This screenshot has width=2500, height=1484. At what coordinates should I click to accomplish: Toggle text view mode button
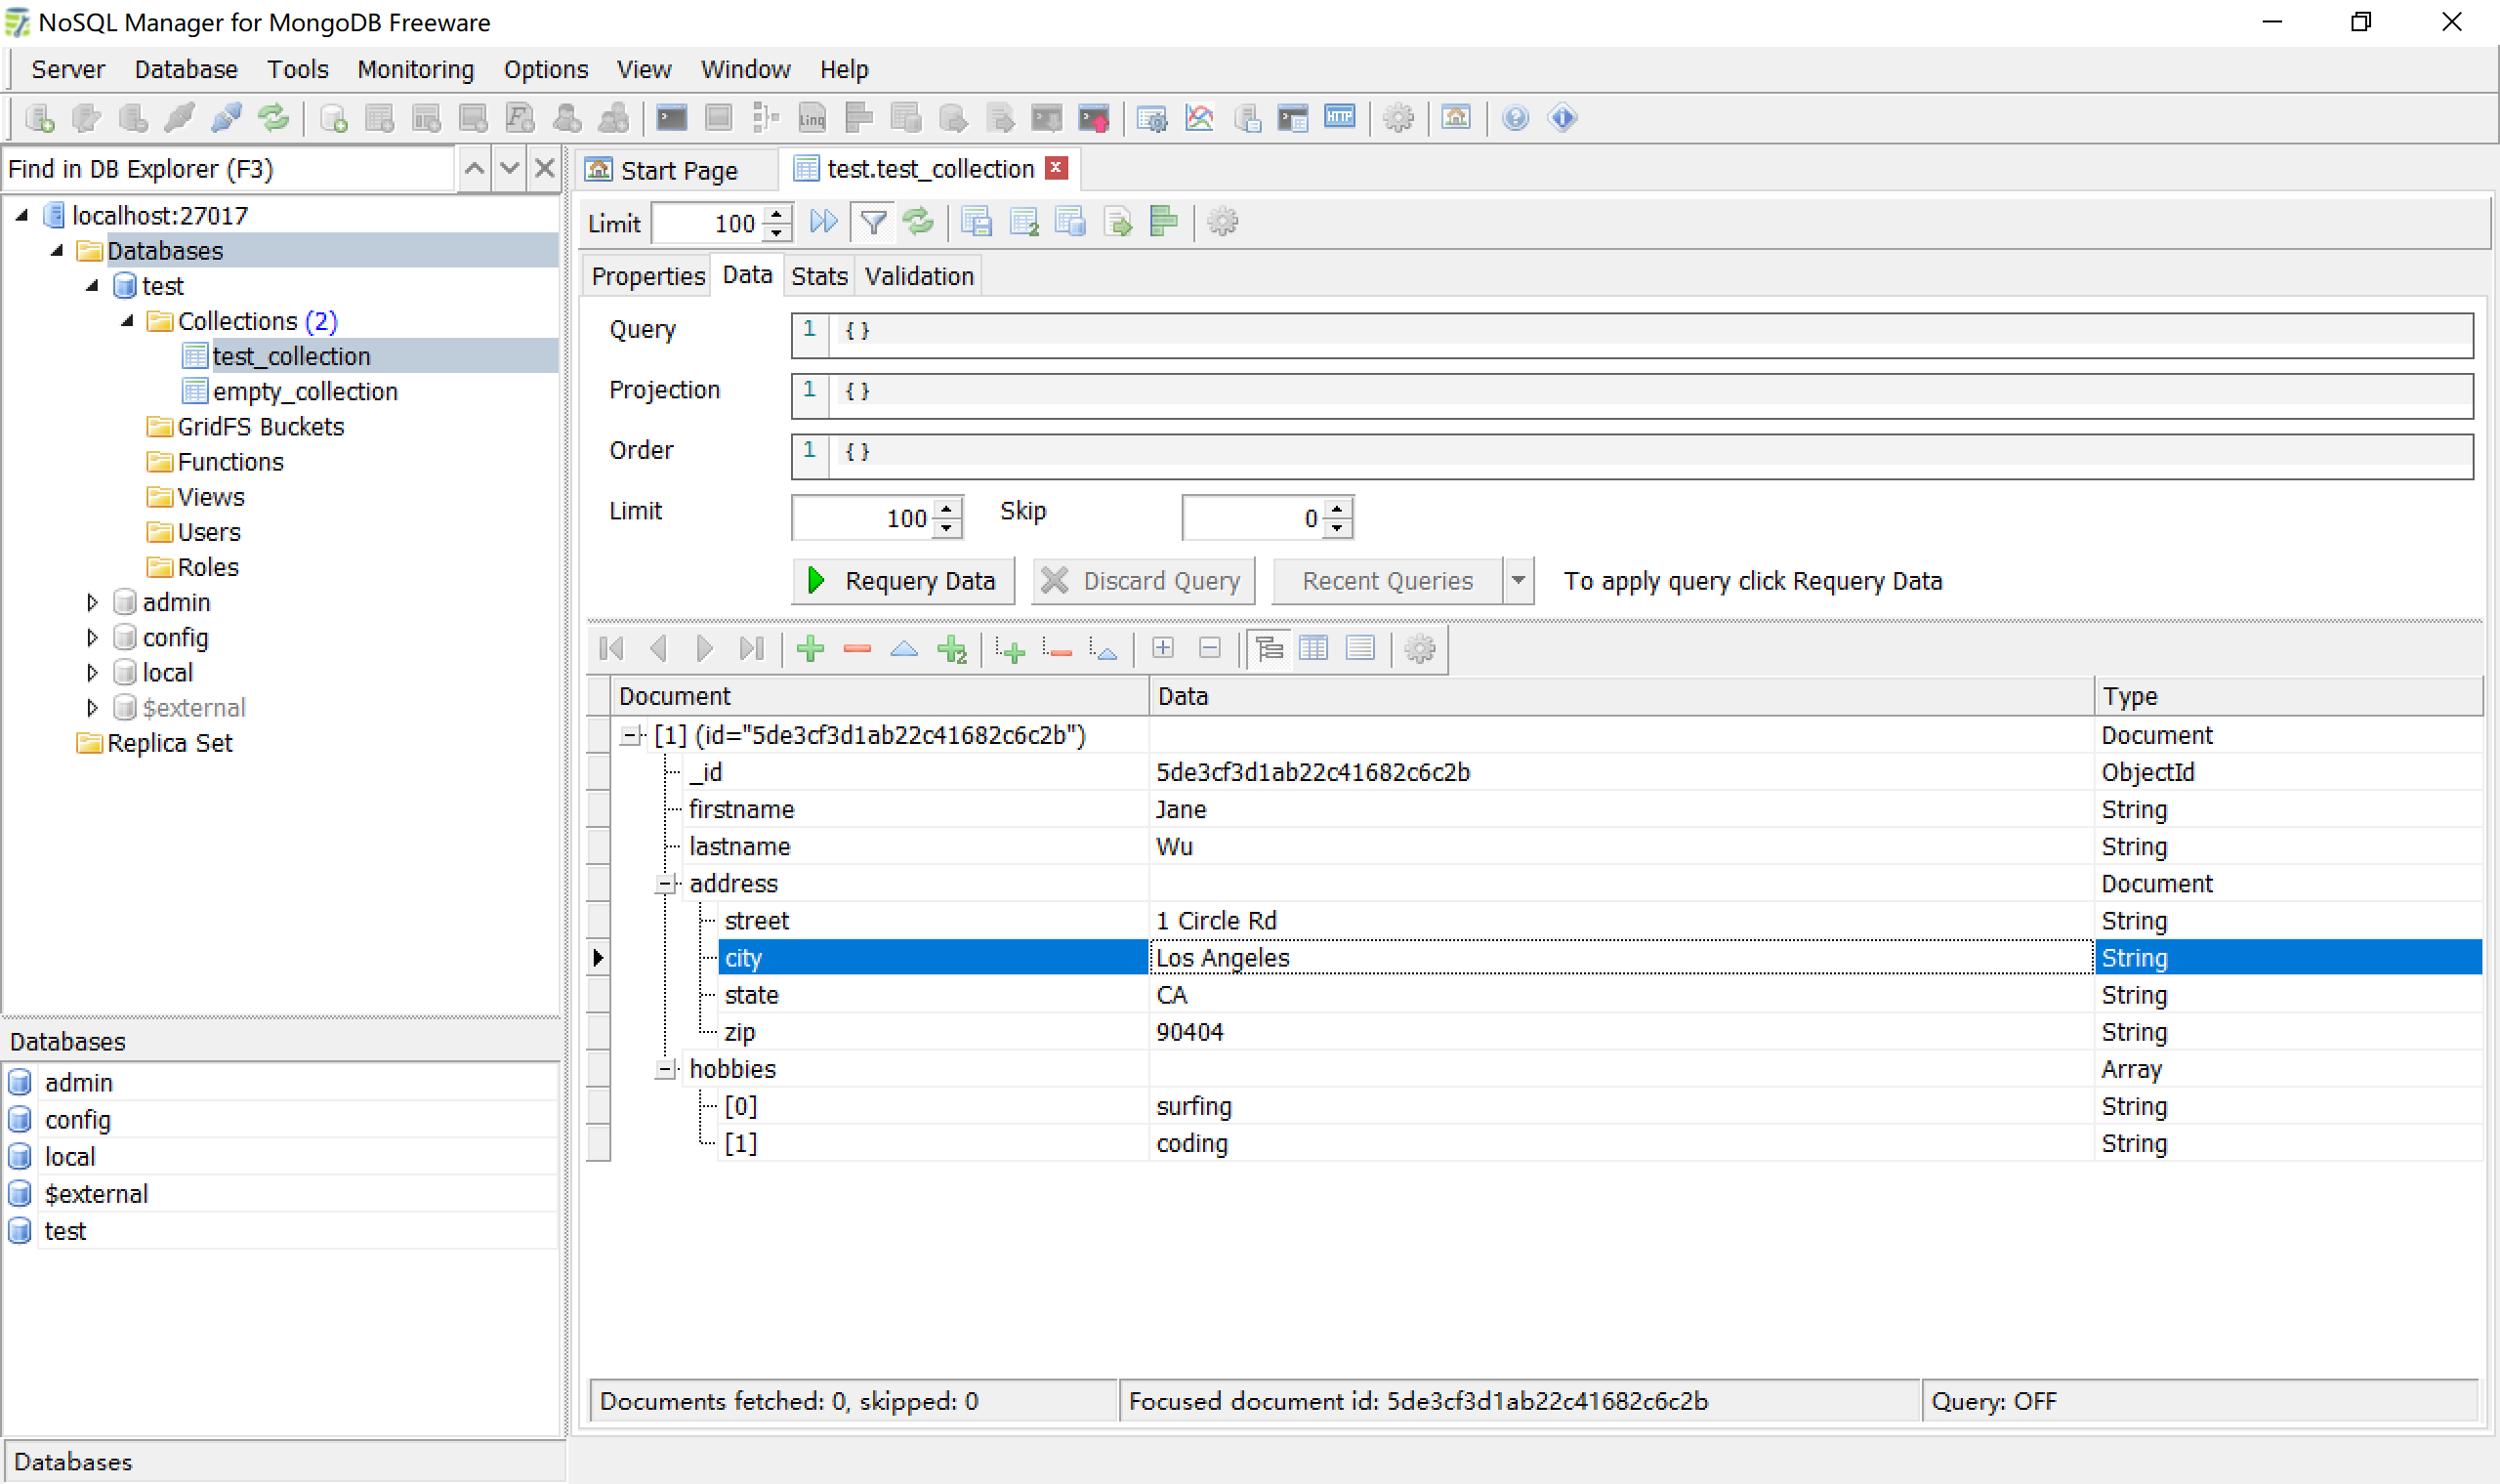pos(1360,649)
